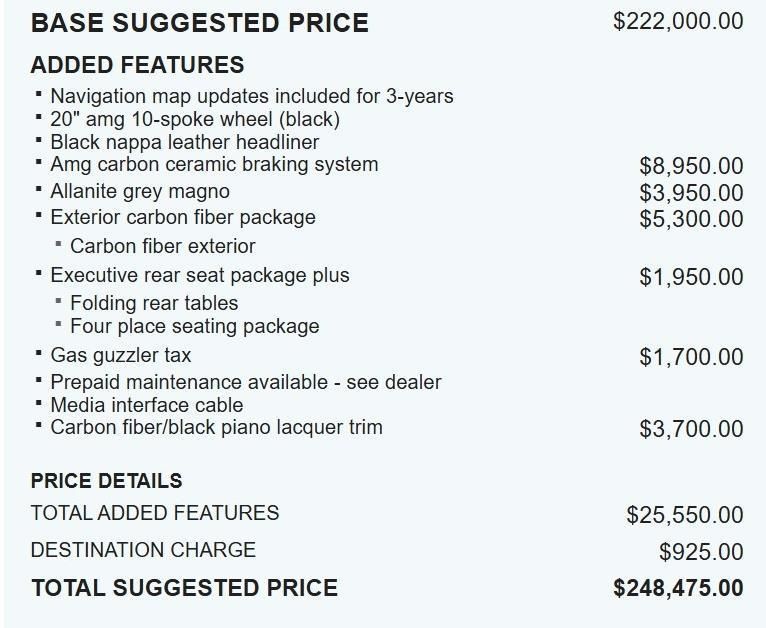Select the Black nappa leather headliner item

184,142
